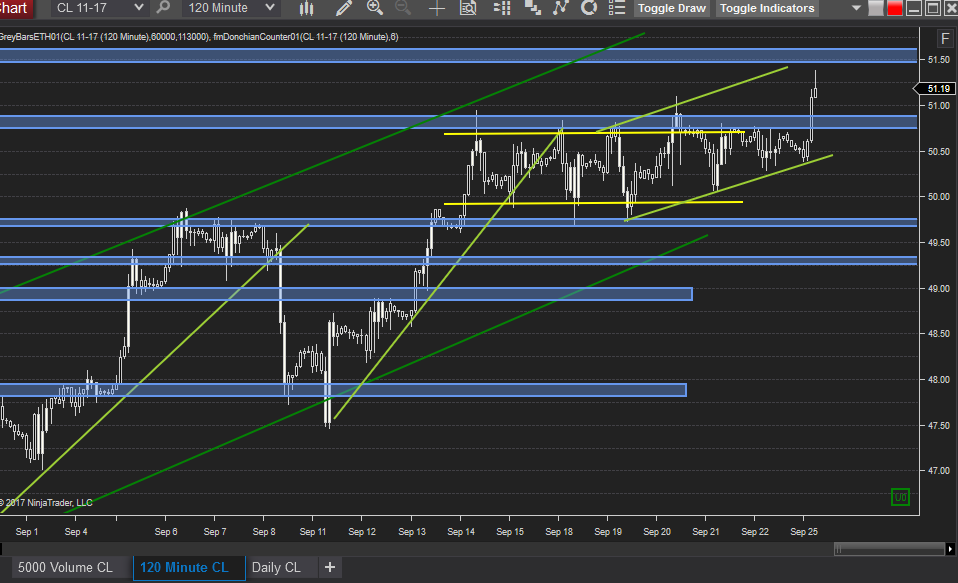
Task: Minimize the chart window
Action: tap(913, 8)
